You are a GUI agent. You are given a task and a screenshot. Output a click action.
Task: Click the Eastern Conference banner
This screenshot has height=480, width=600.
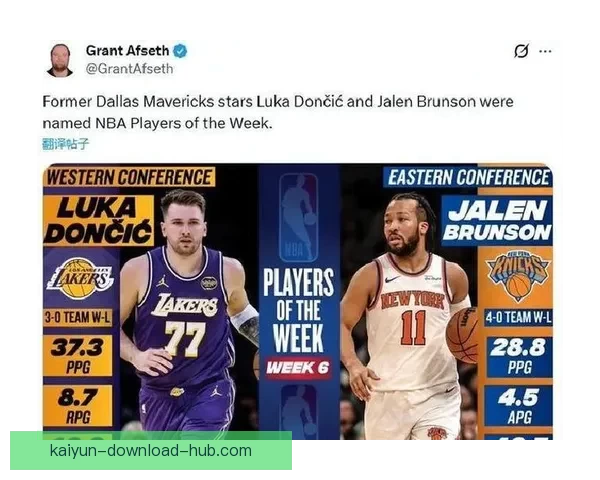click(x=468, y=178)
